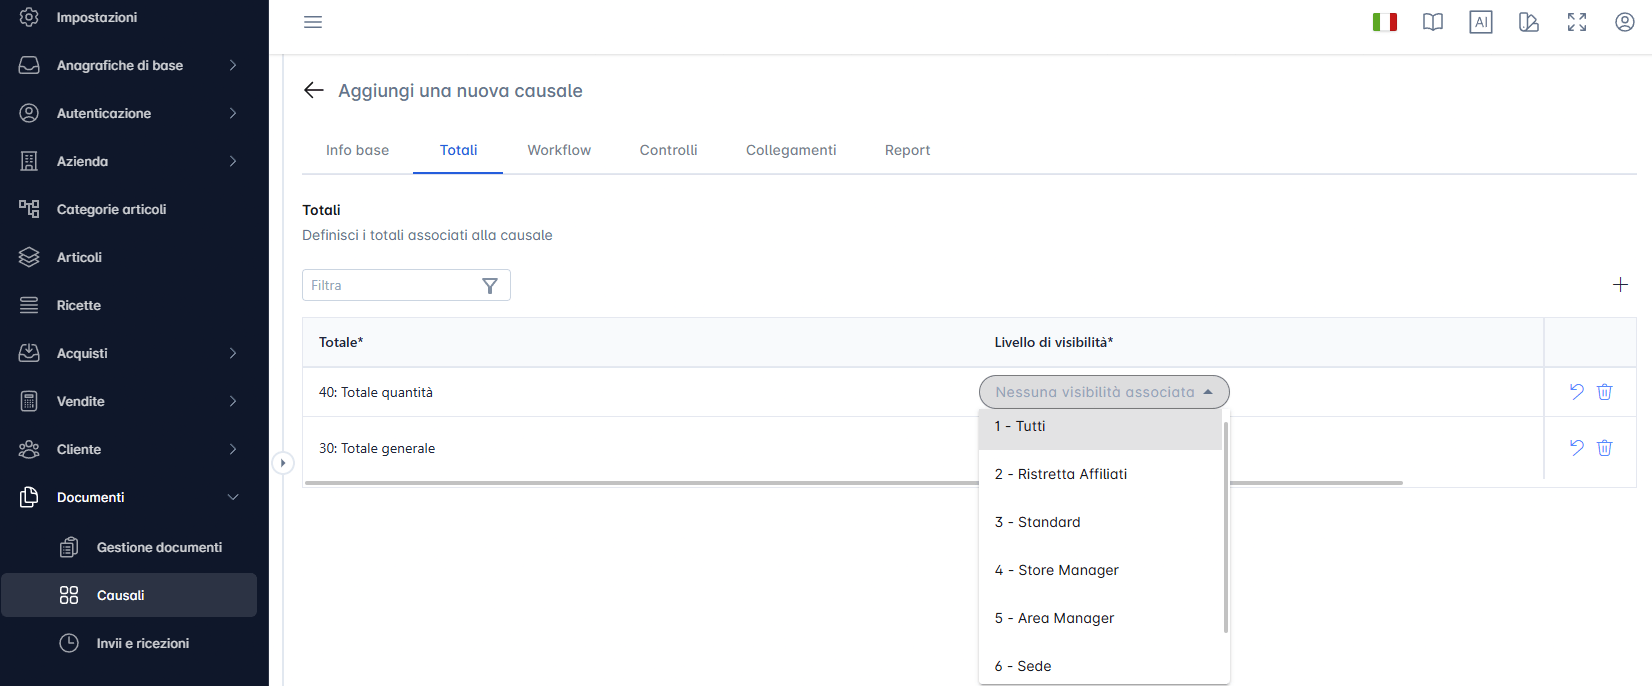Toggle fullscreen mode icon
This screenshot has width=1652, height=686.
(1577, 22)
